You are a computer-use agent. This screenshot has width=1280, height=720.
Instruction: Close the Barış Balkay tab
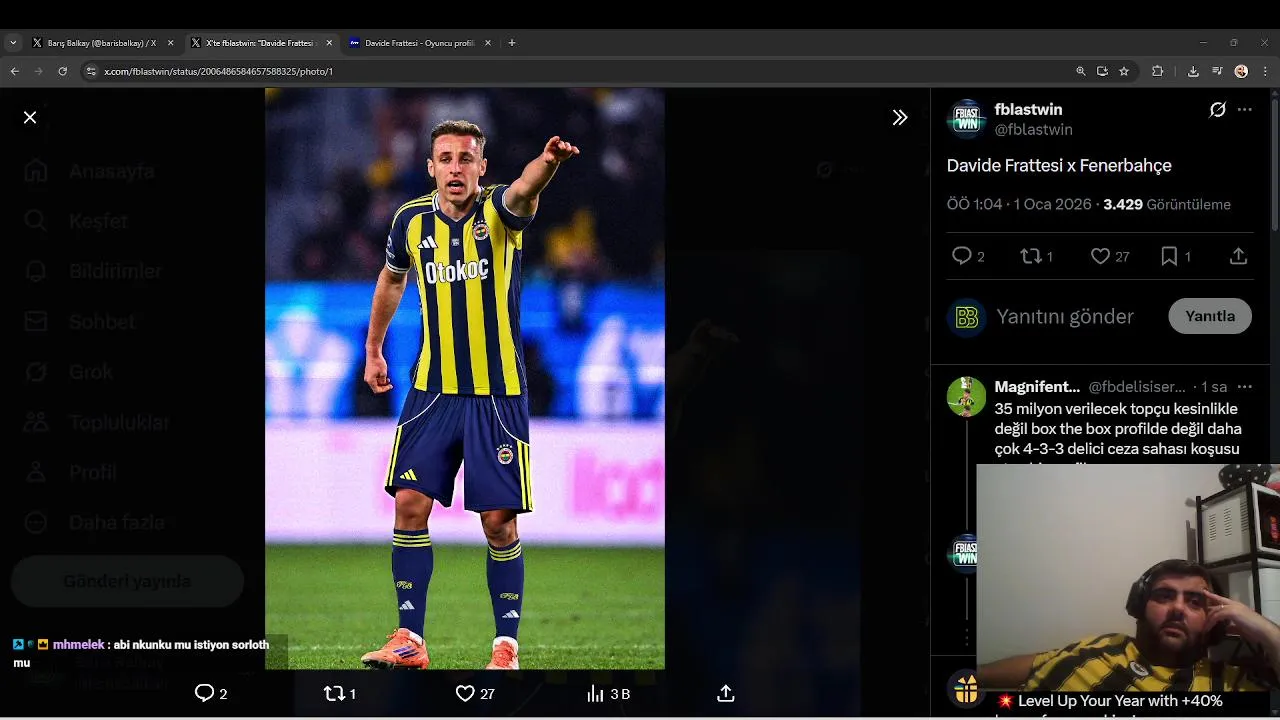point(170,43)
